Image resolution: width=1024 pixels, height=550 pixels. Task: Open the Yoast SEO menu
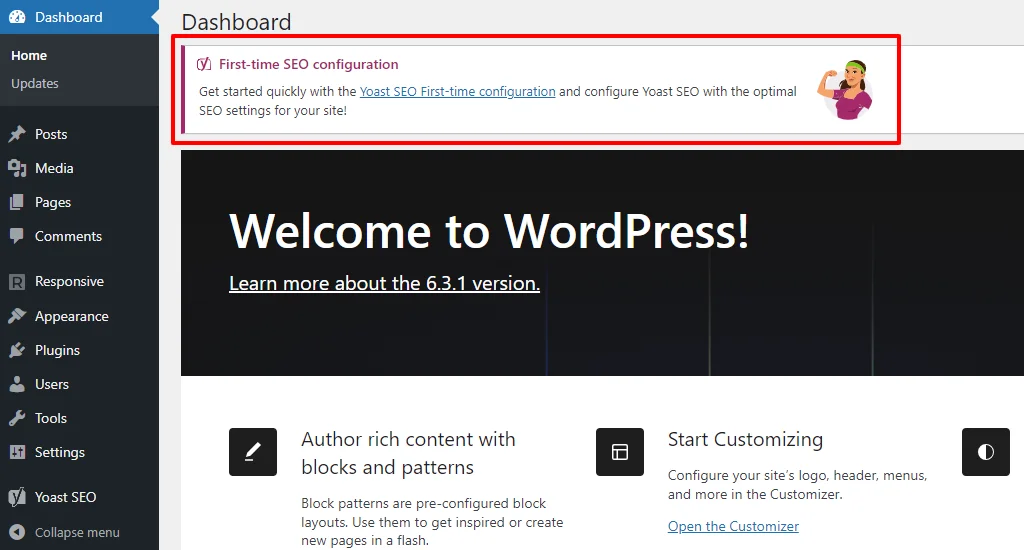[x=79, y=497]
